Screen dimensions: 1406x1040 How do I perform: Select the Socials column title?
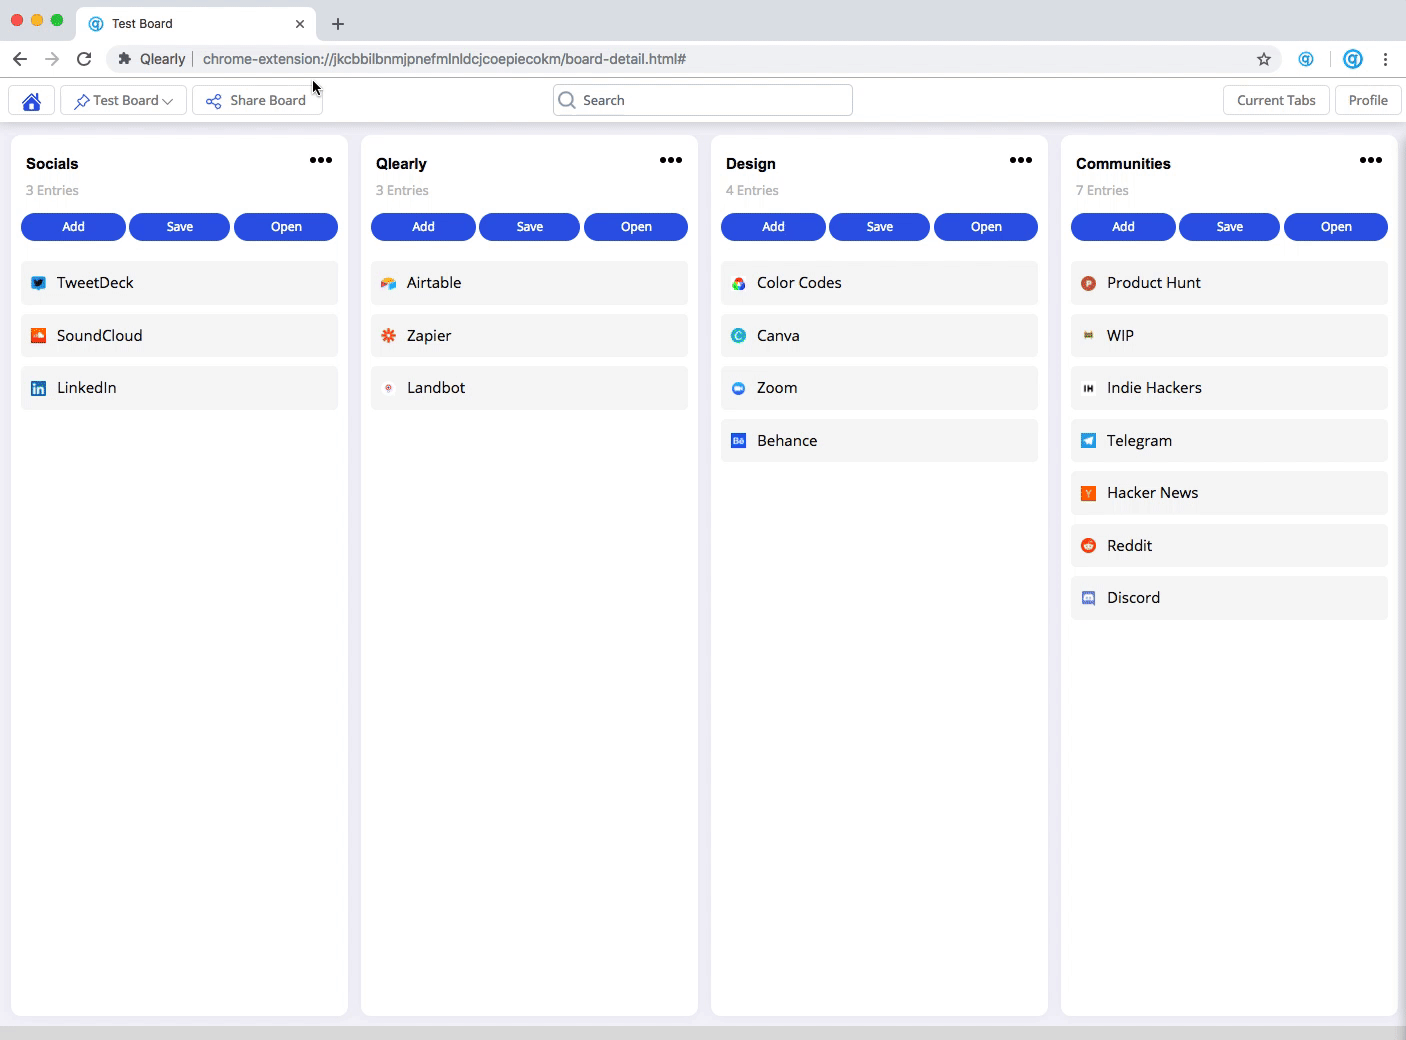52,164
